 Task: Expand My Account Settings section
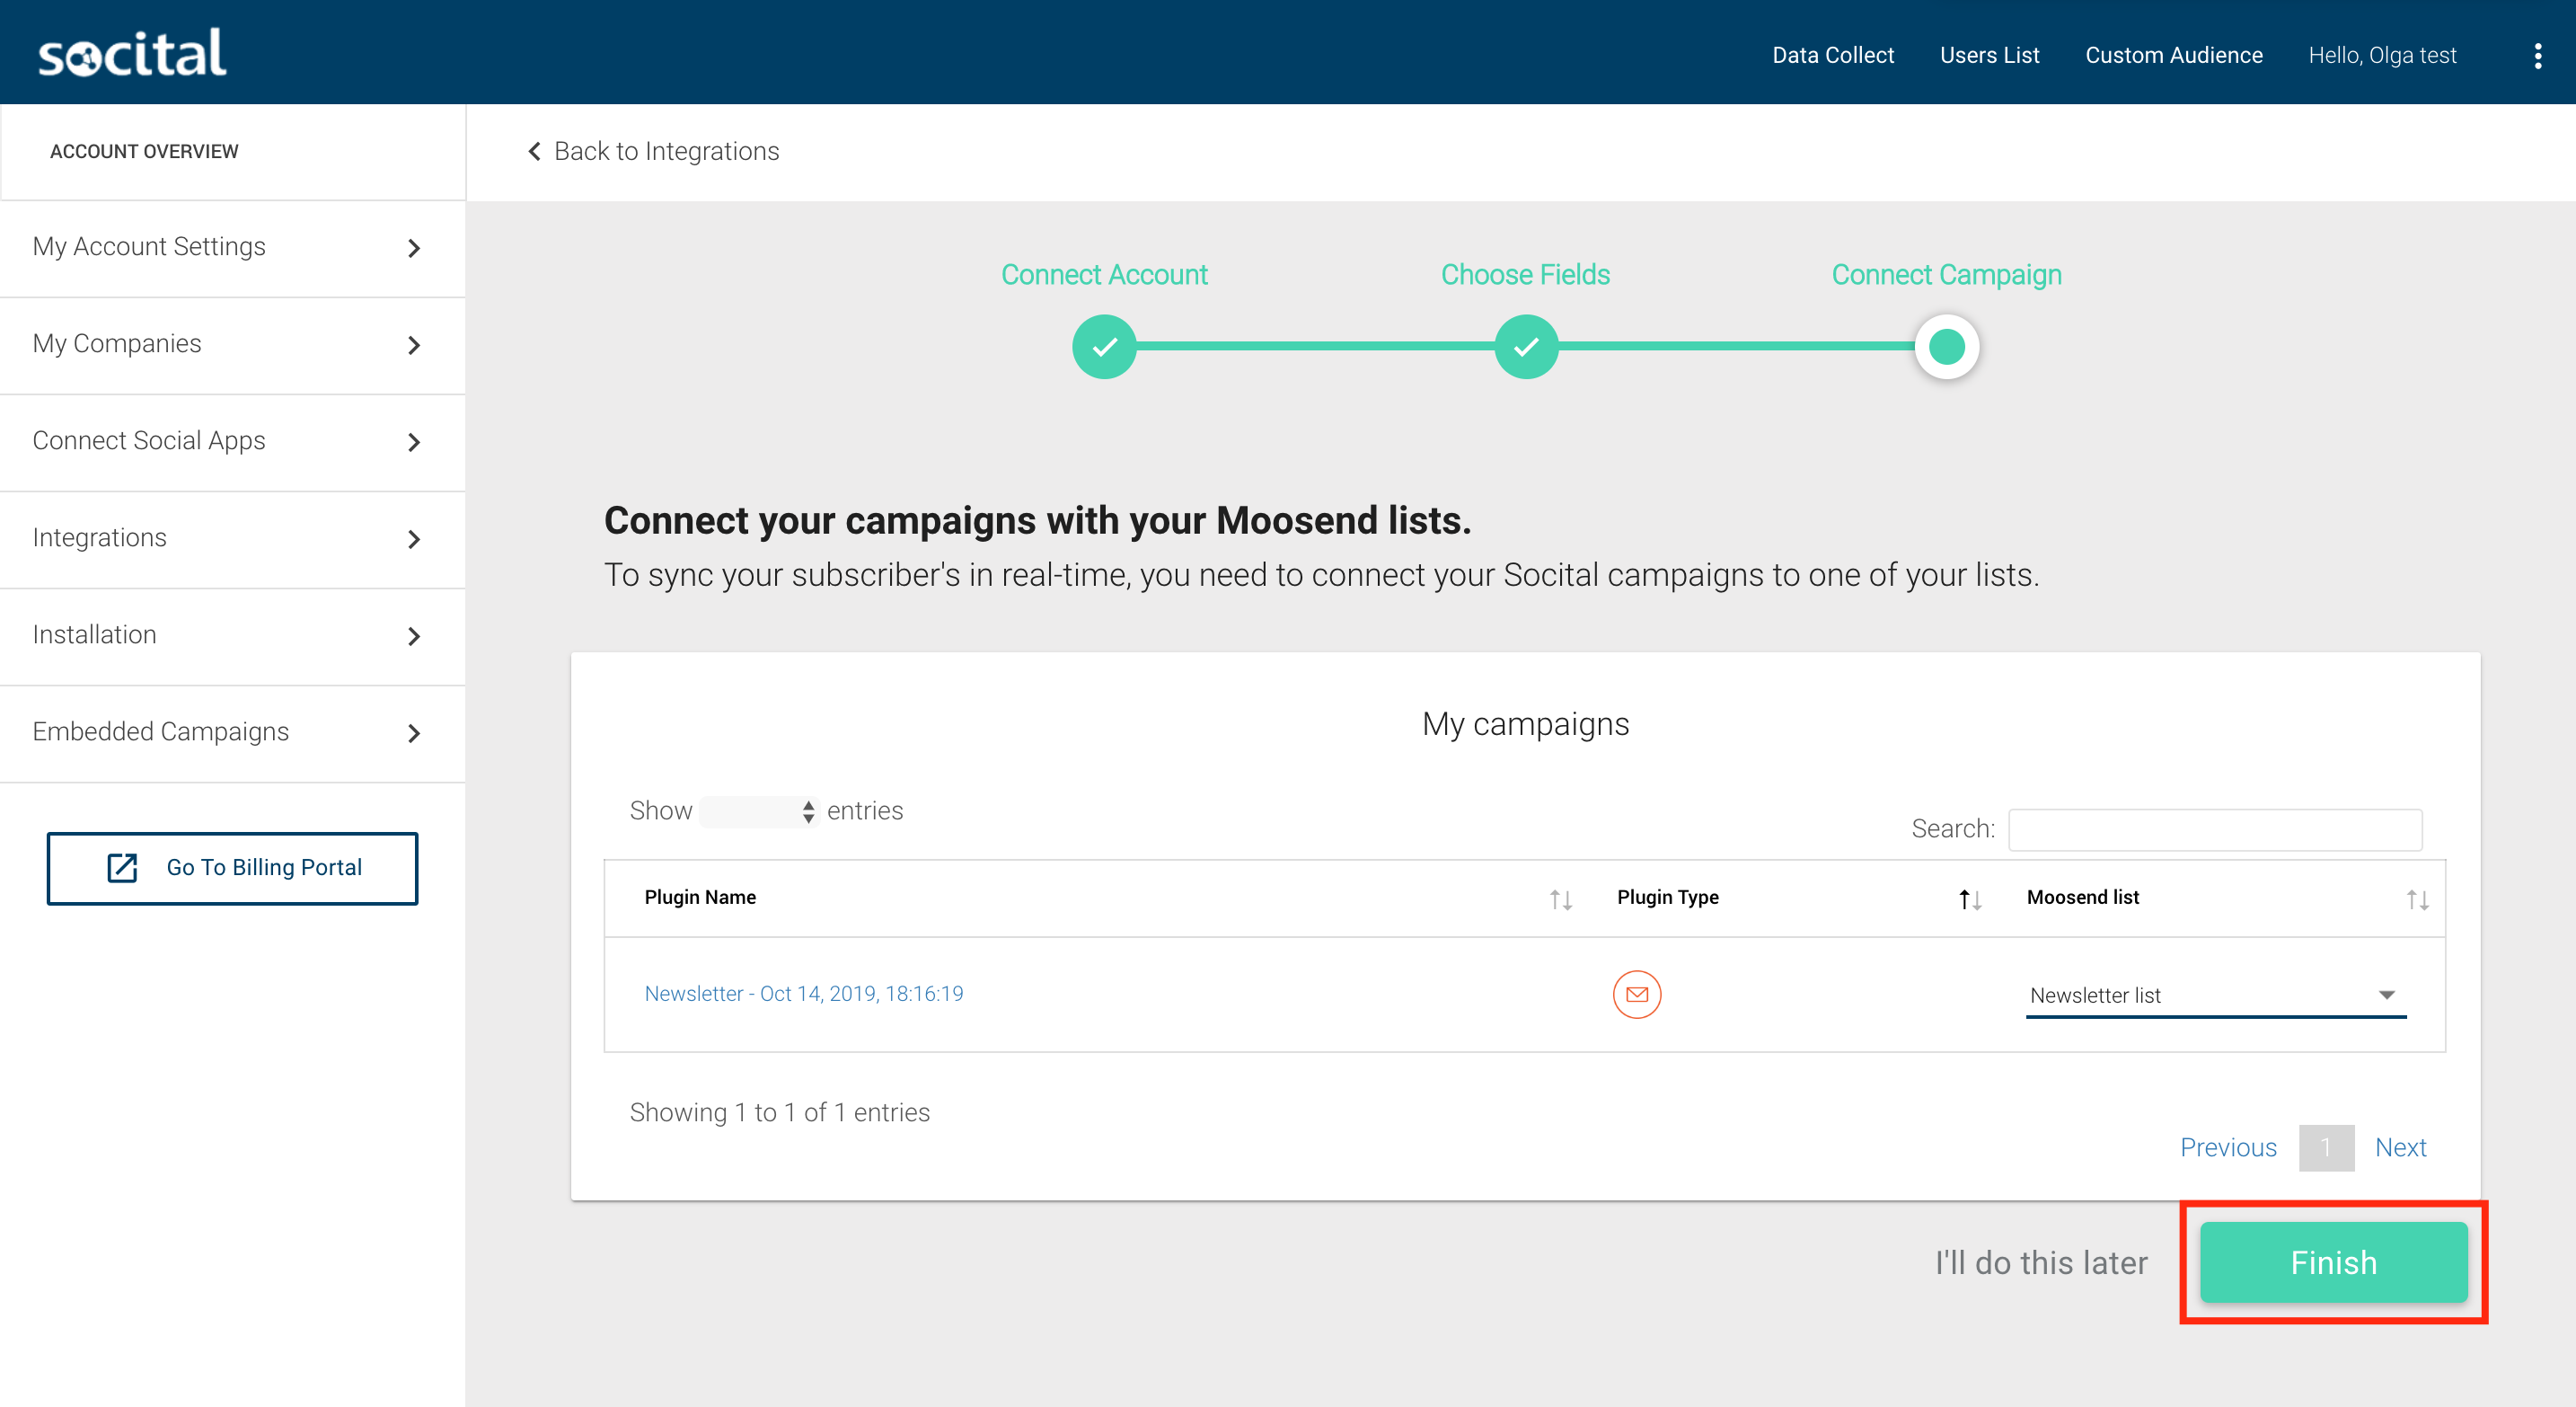pyautogui.click(x=232, y=247)
